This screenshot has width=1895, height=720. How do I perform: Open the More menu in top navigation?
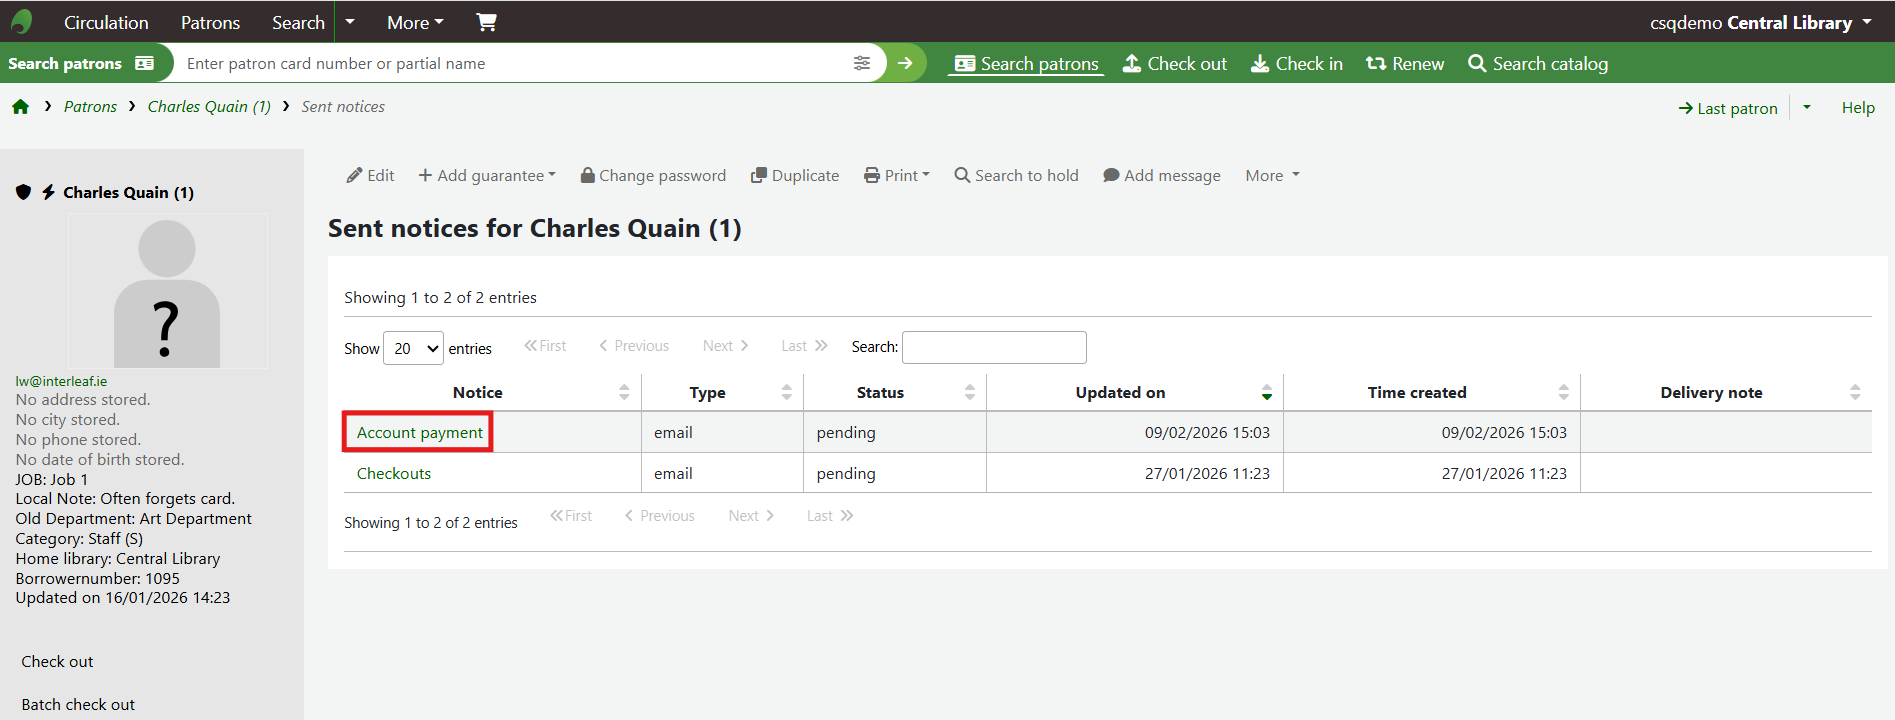coord(415,22)
